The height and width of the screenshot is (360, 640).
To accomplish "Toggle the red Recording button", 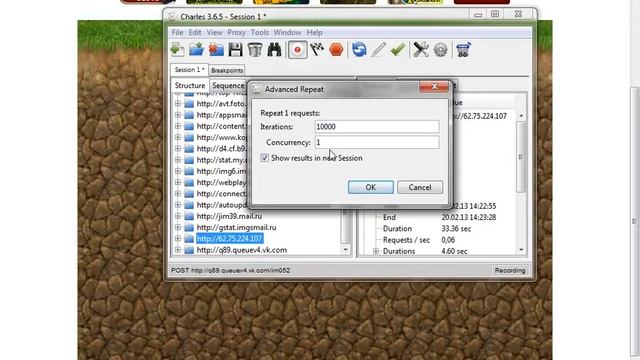I will (x=298, y=50).
